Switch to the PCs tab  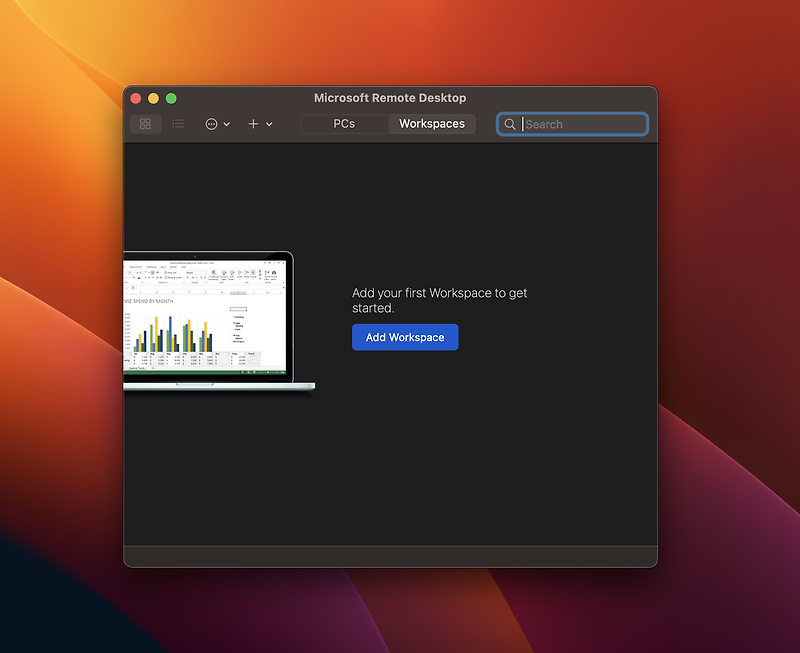coord(344,124)
